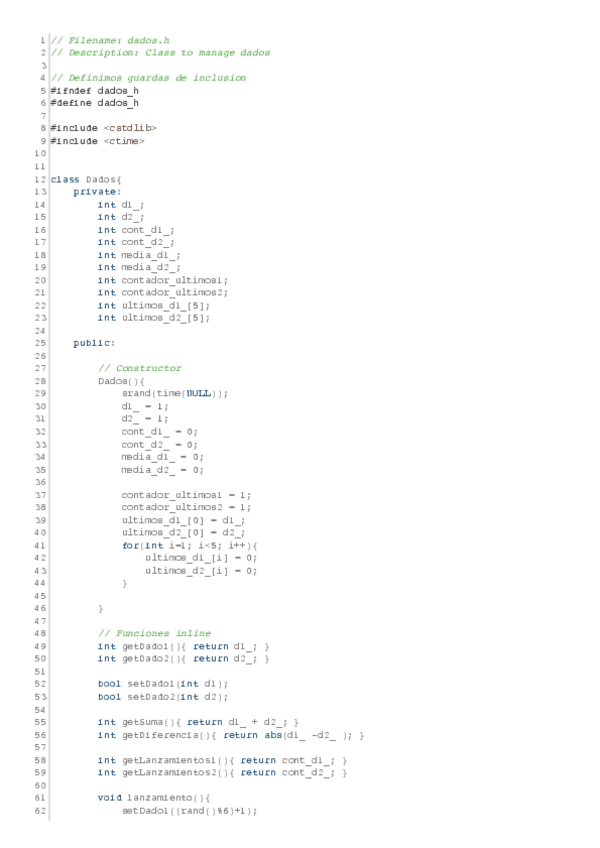600x848 pixels.
Task: Click the line '#ifndef dados_h'
Action: point(95,91)
